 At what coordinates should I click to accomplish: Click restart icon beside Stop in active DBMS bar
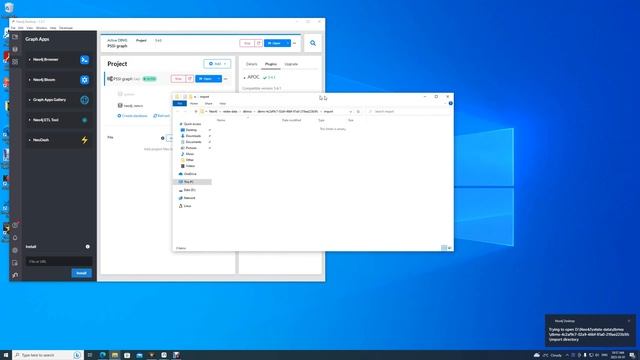pos(258,43)
